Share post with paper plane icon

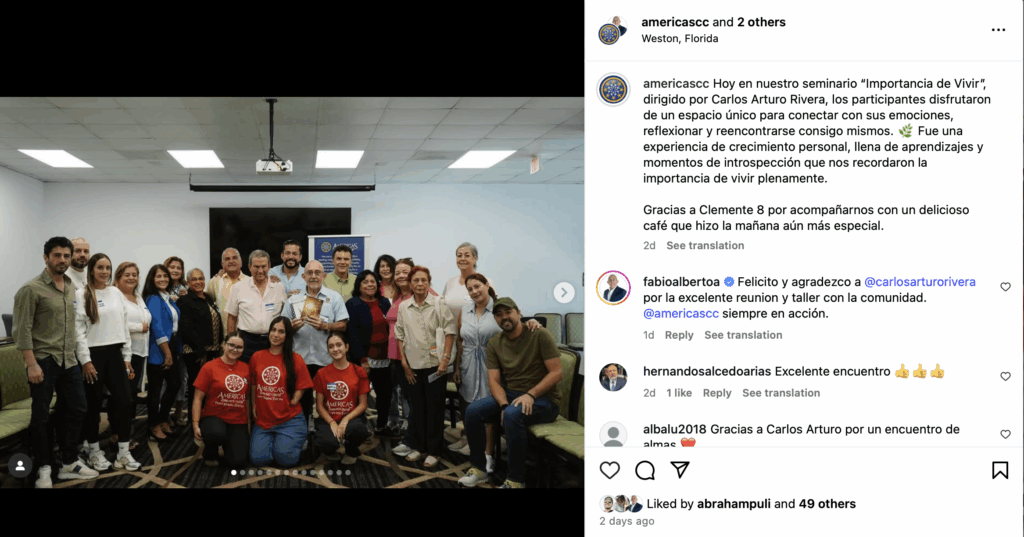680,470
